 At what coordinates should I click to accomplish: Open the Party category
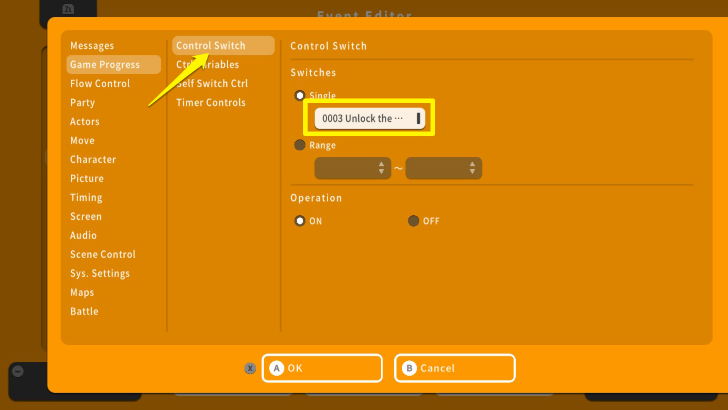[x=82, y=103]
